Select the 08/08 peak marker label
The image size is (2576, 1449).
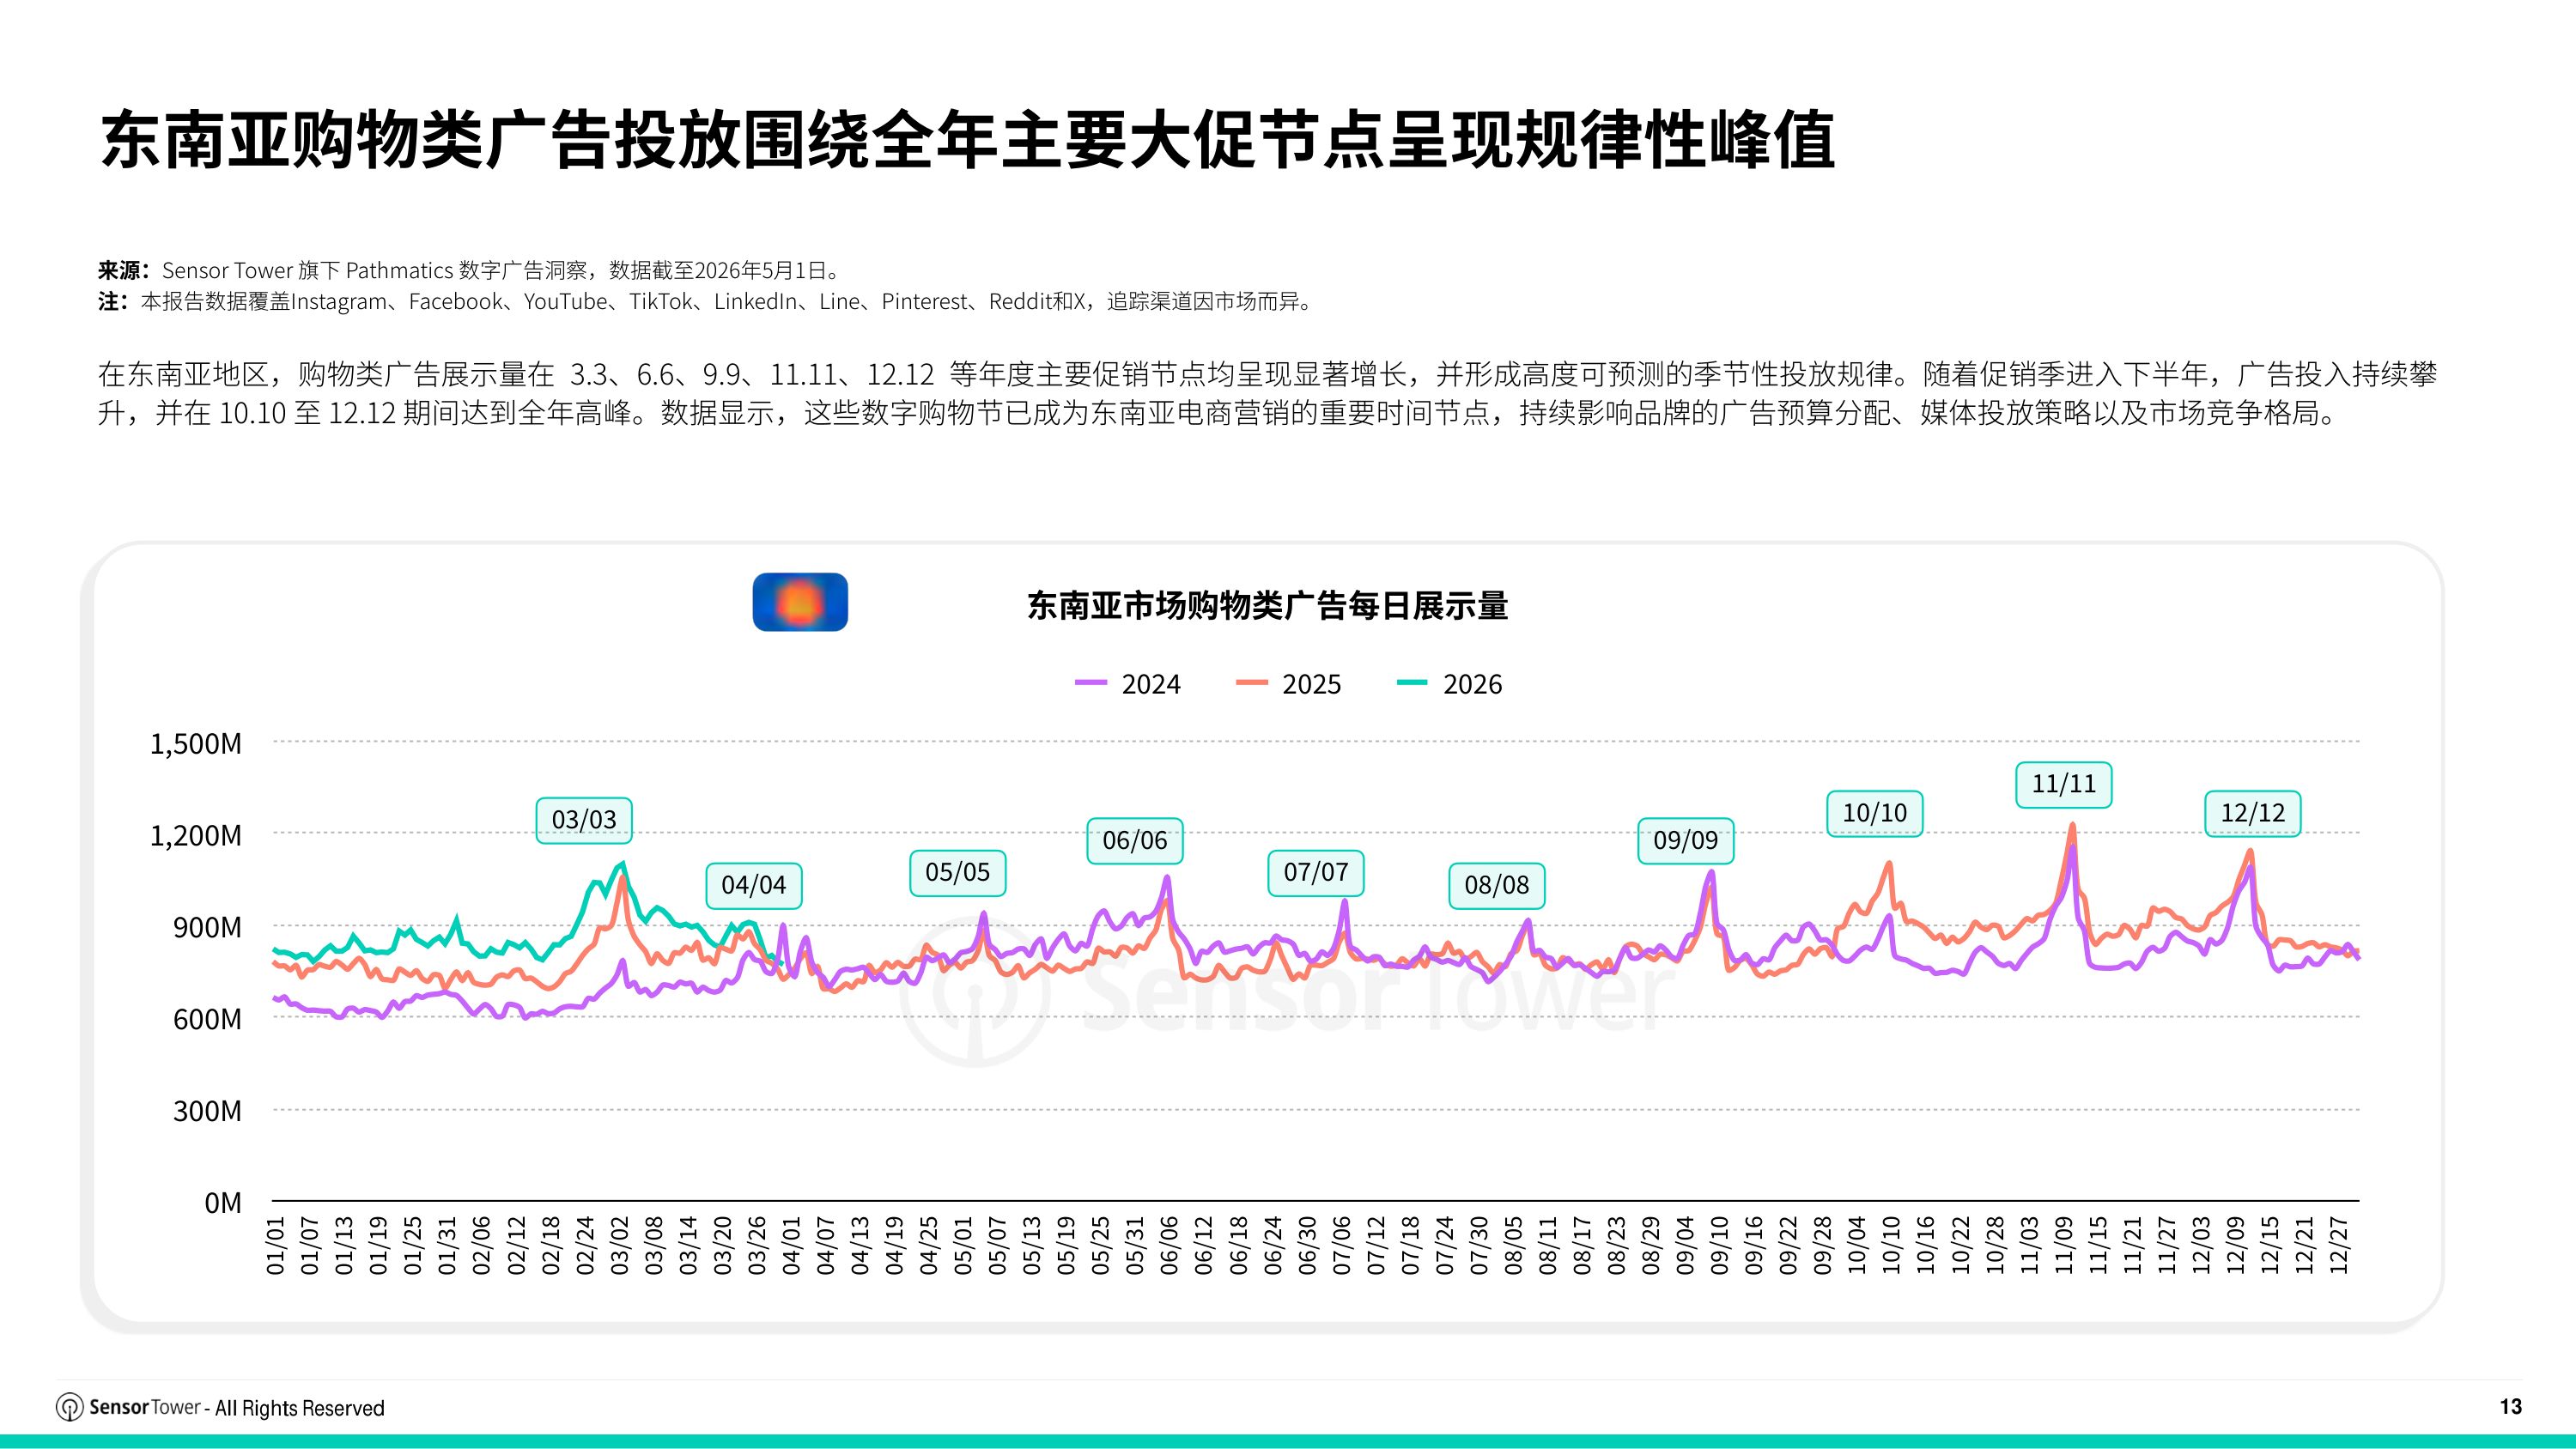click(1497, 885)
